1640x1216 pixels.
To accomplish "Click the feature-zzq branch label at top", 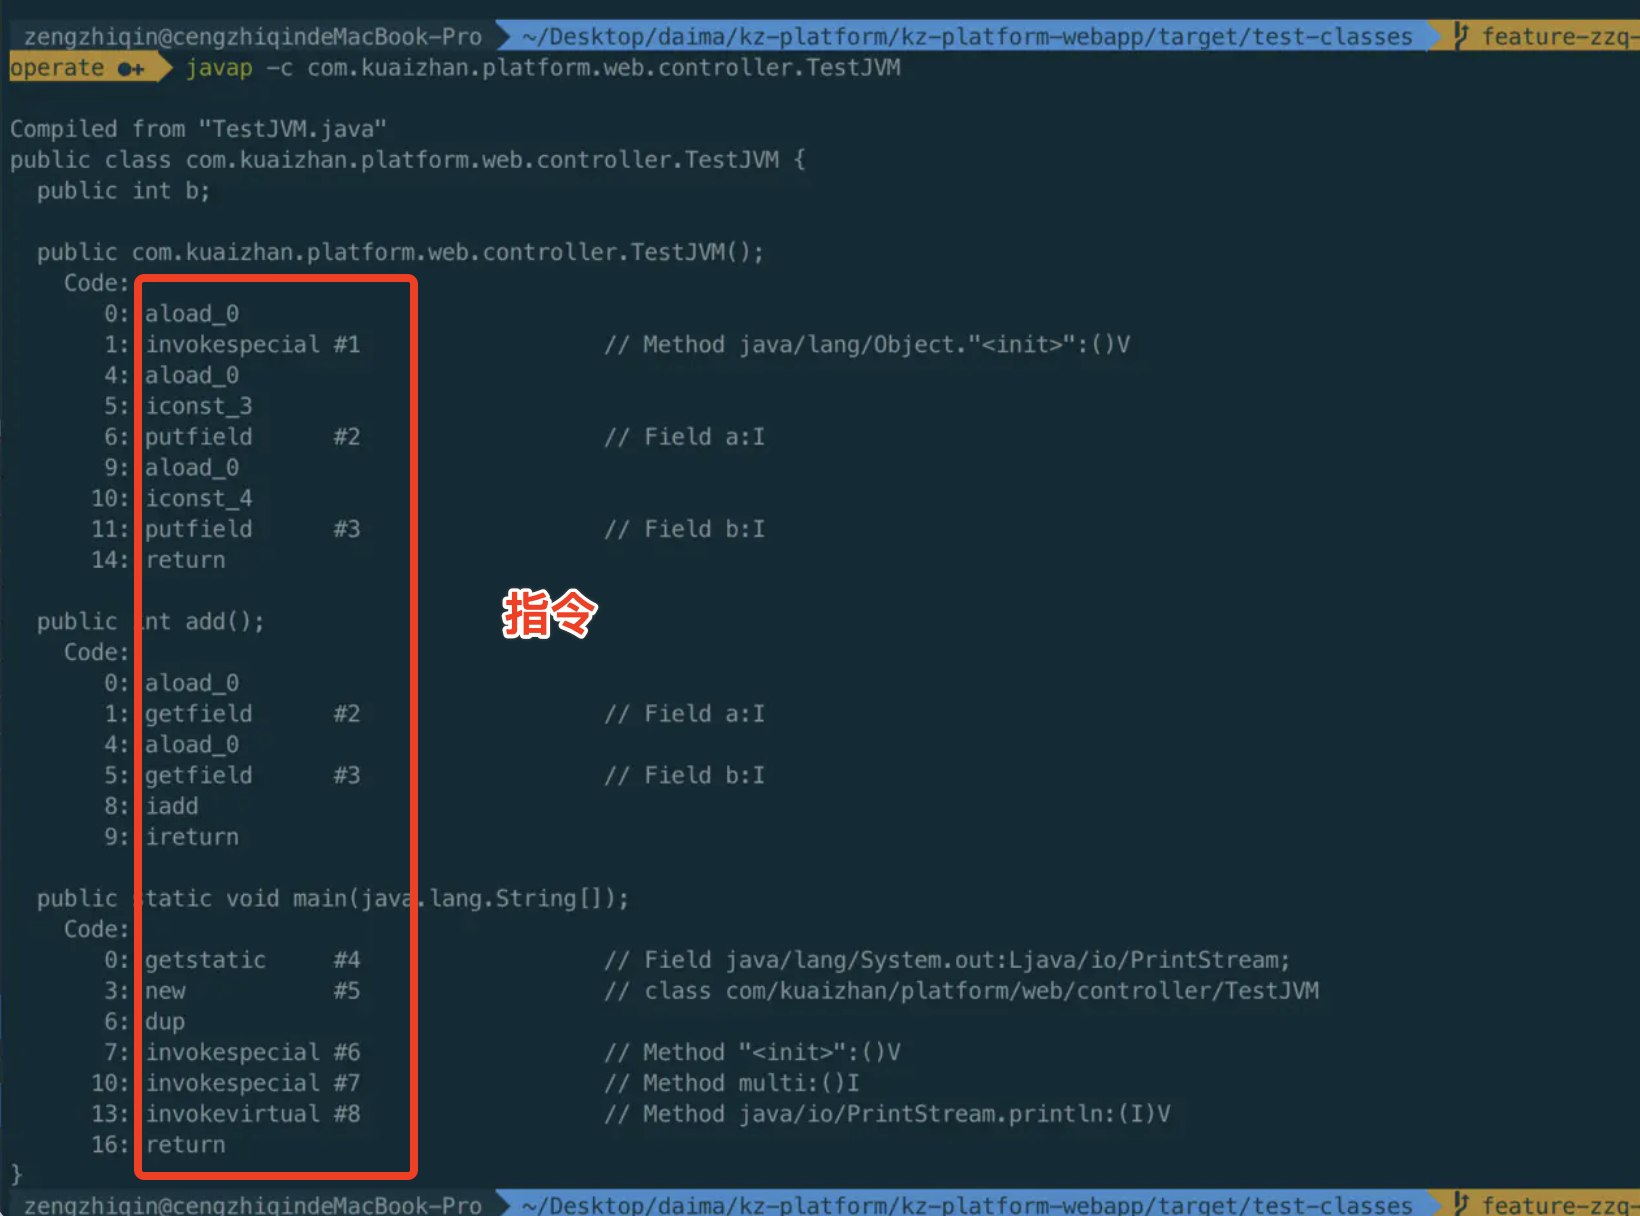I will 1560,37.
